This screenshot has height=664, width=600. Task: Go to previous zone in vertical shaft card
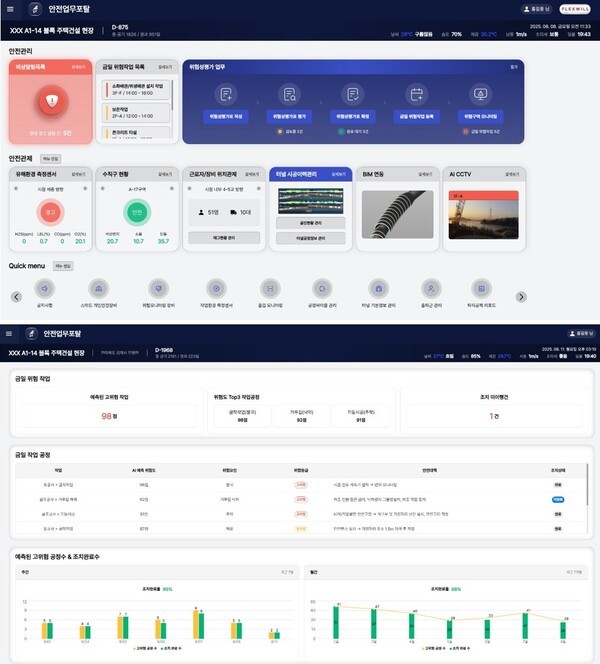tap(103, 189)
